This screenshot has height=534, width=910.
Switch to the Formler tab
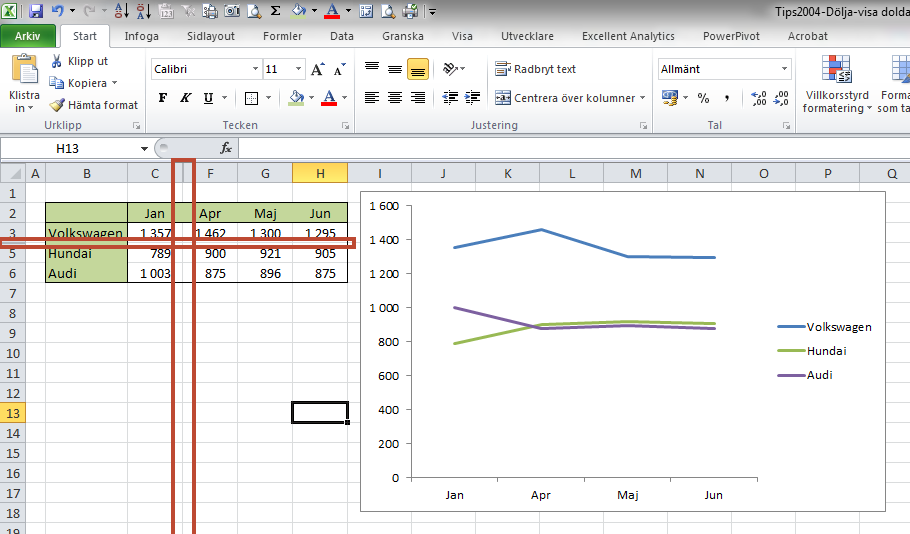(282, 36)
